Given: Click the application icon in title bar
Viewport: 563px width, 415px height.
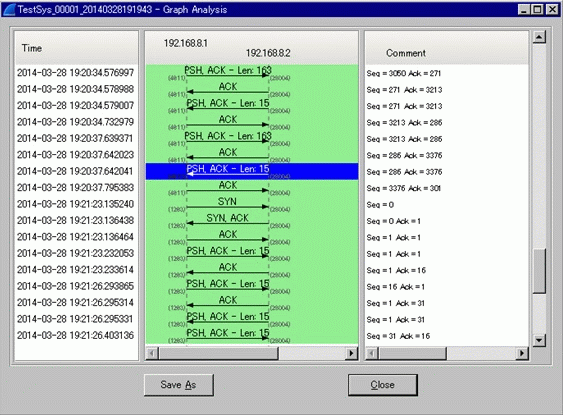Looking at the screenshot, I should click(x=9, y=9).
